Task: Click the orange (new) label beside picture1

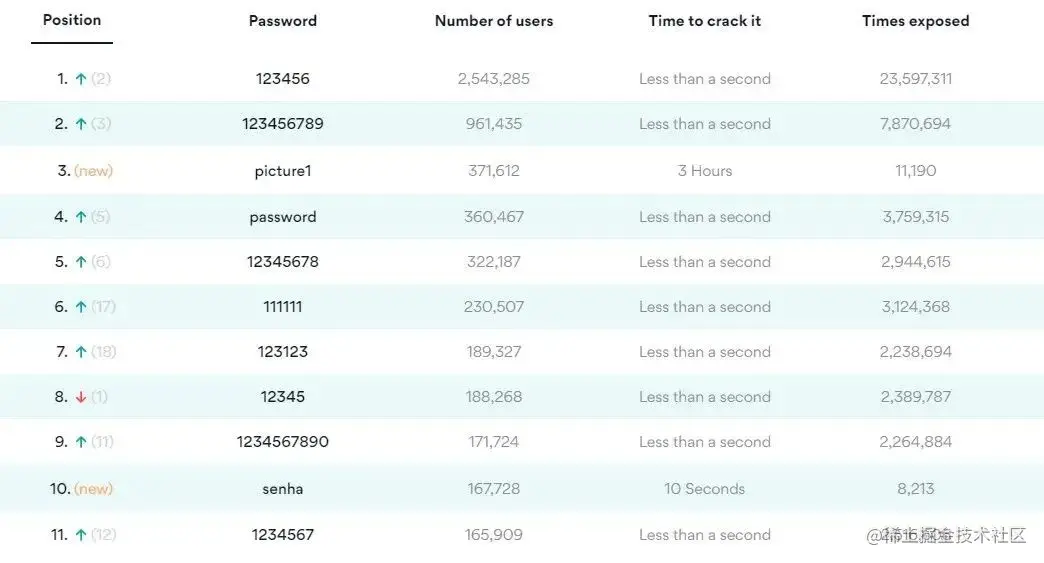Action: point(94,171)
